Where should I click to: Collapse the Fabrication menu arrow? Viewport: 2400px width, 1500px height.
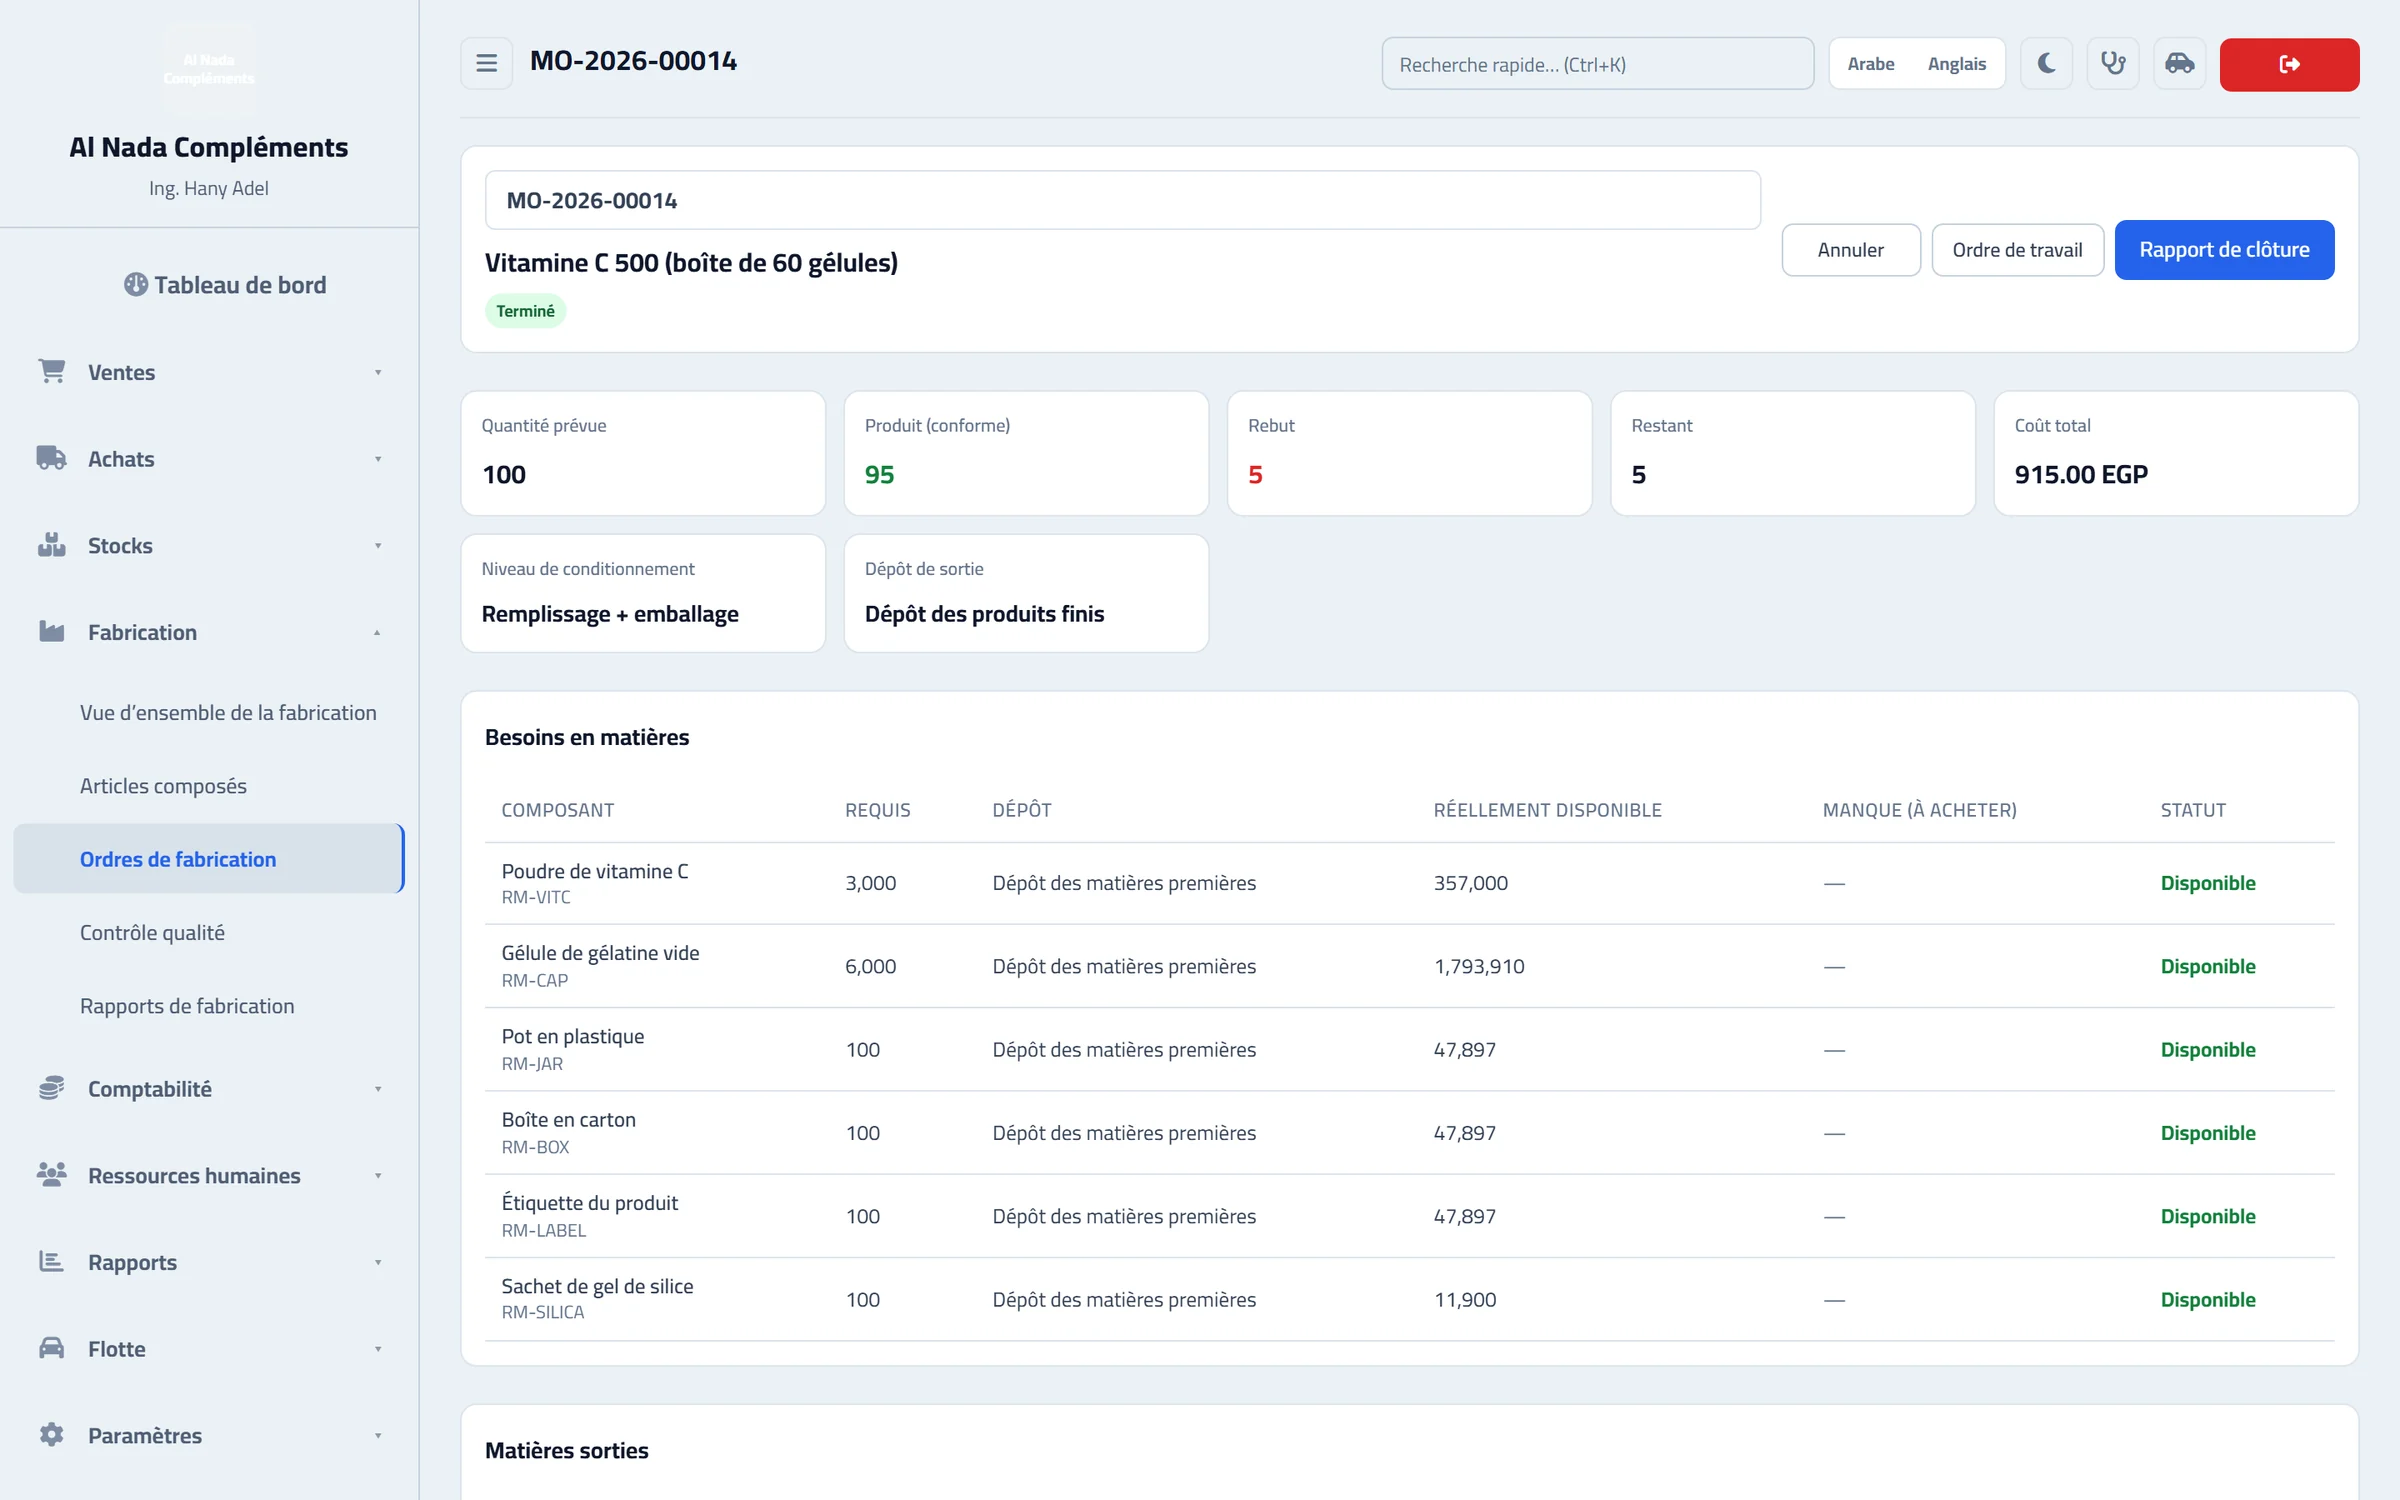click(x=378, y=633)
